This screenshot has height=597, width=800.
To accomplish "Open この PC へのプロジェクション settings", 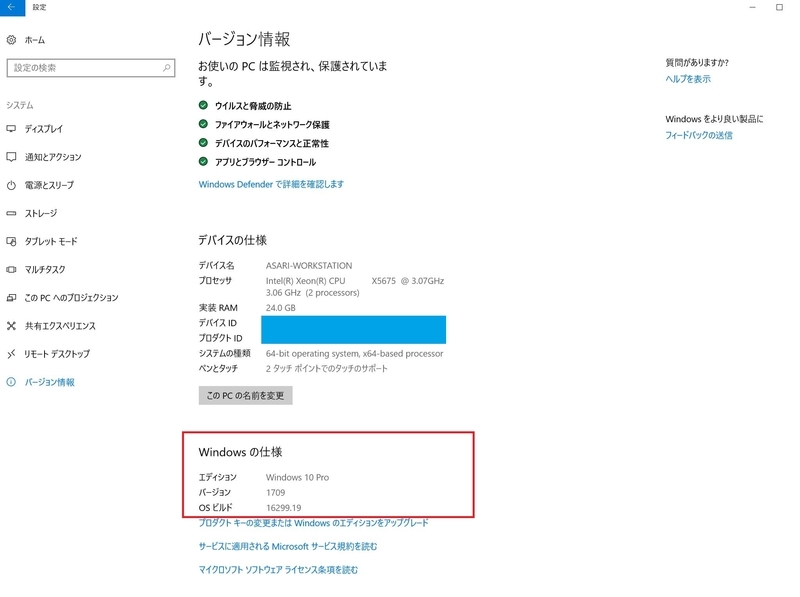I will 71,297.
